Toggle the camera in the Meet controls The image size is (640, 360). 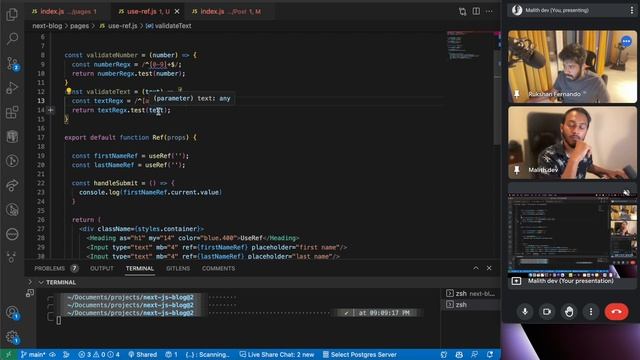click(x=547, y=312)
